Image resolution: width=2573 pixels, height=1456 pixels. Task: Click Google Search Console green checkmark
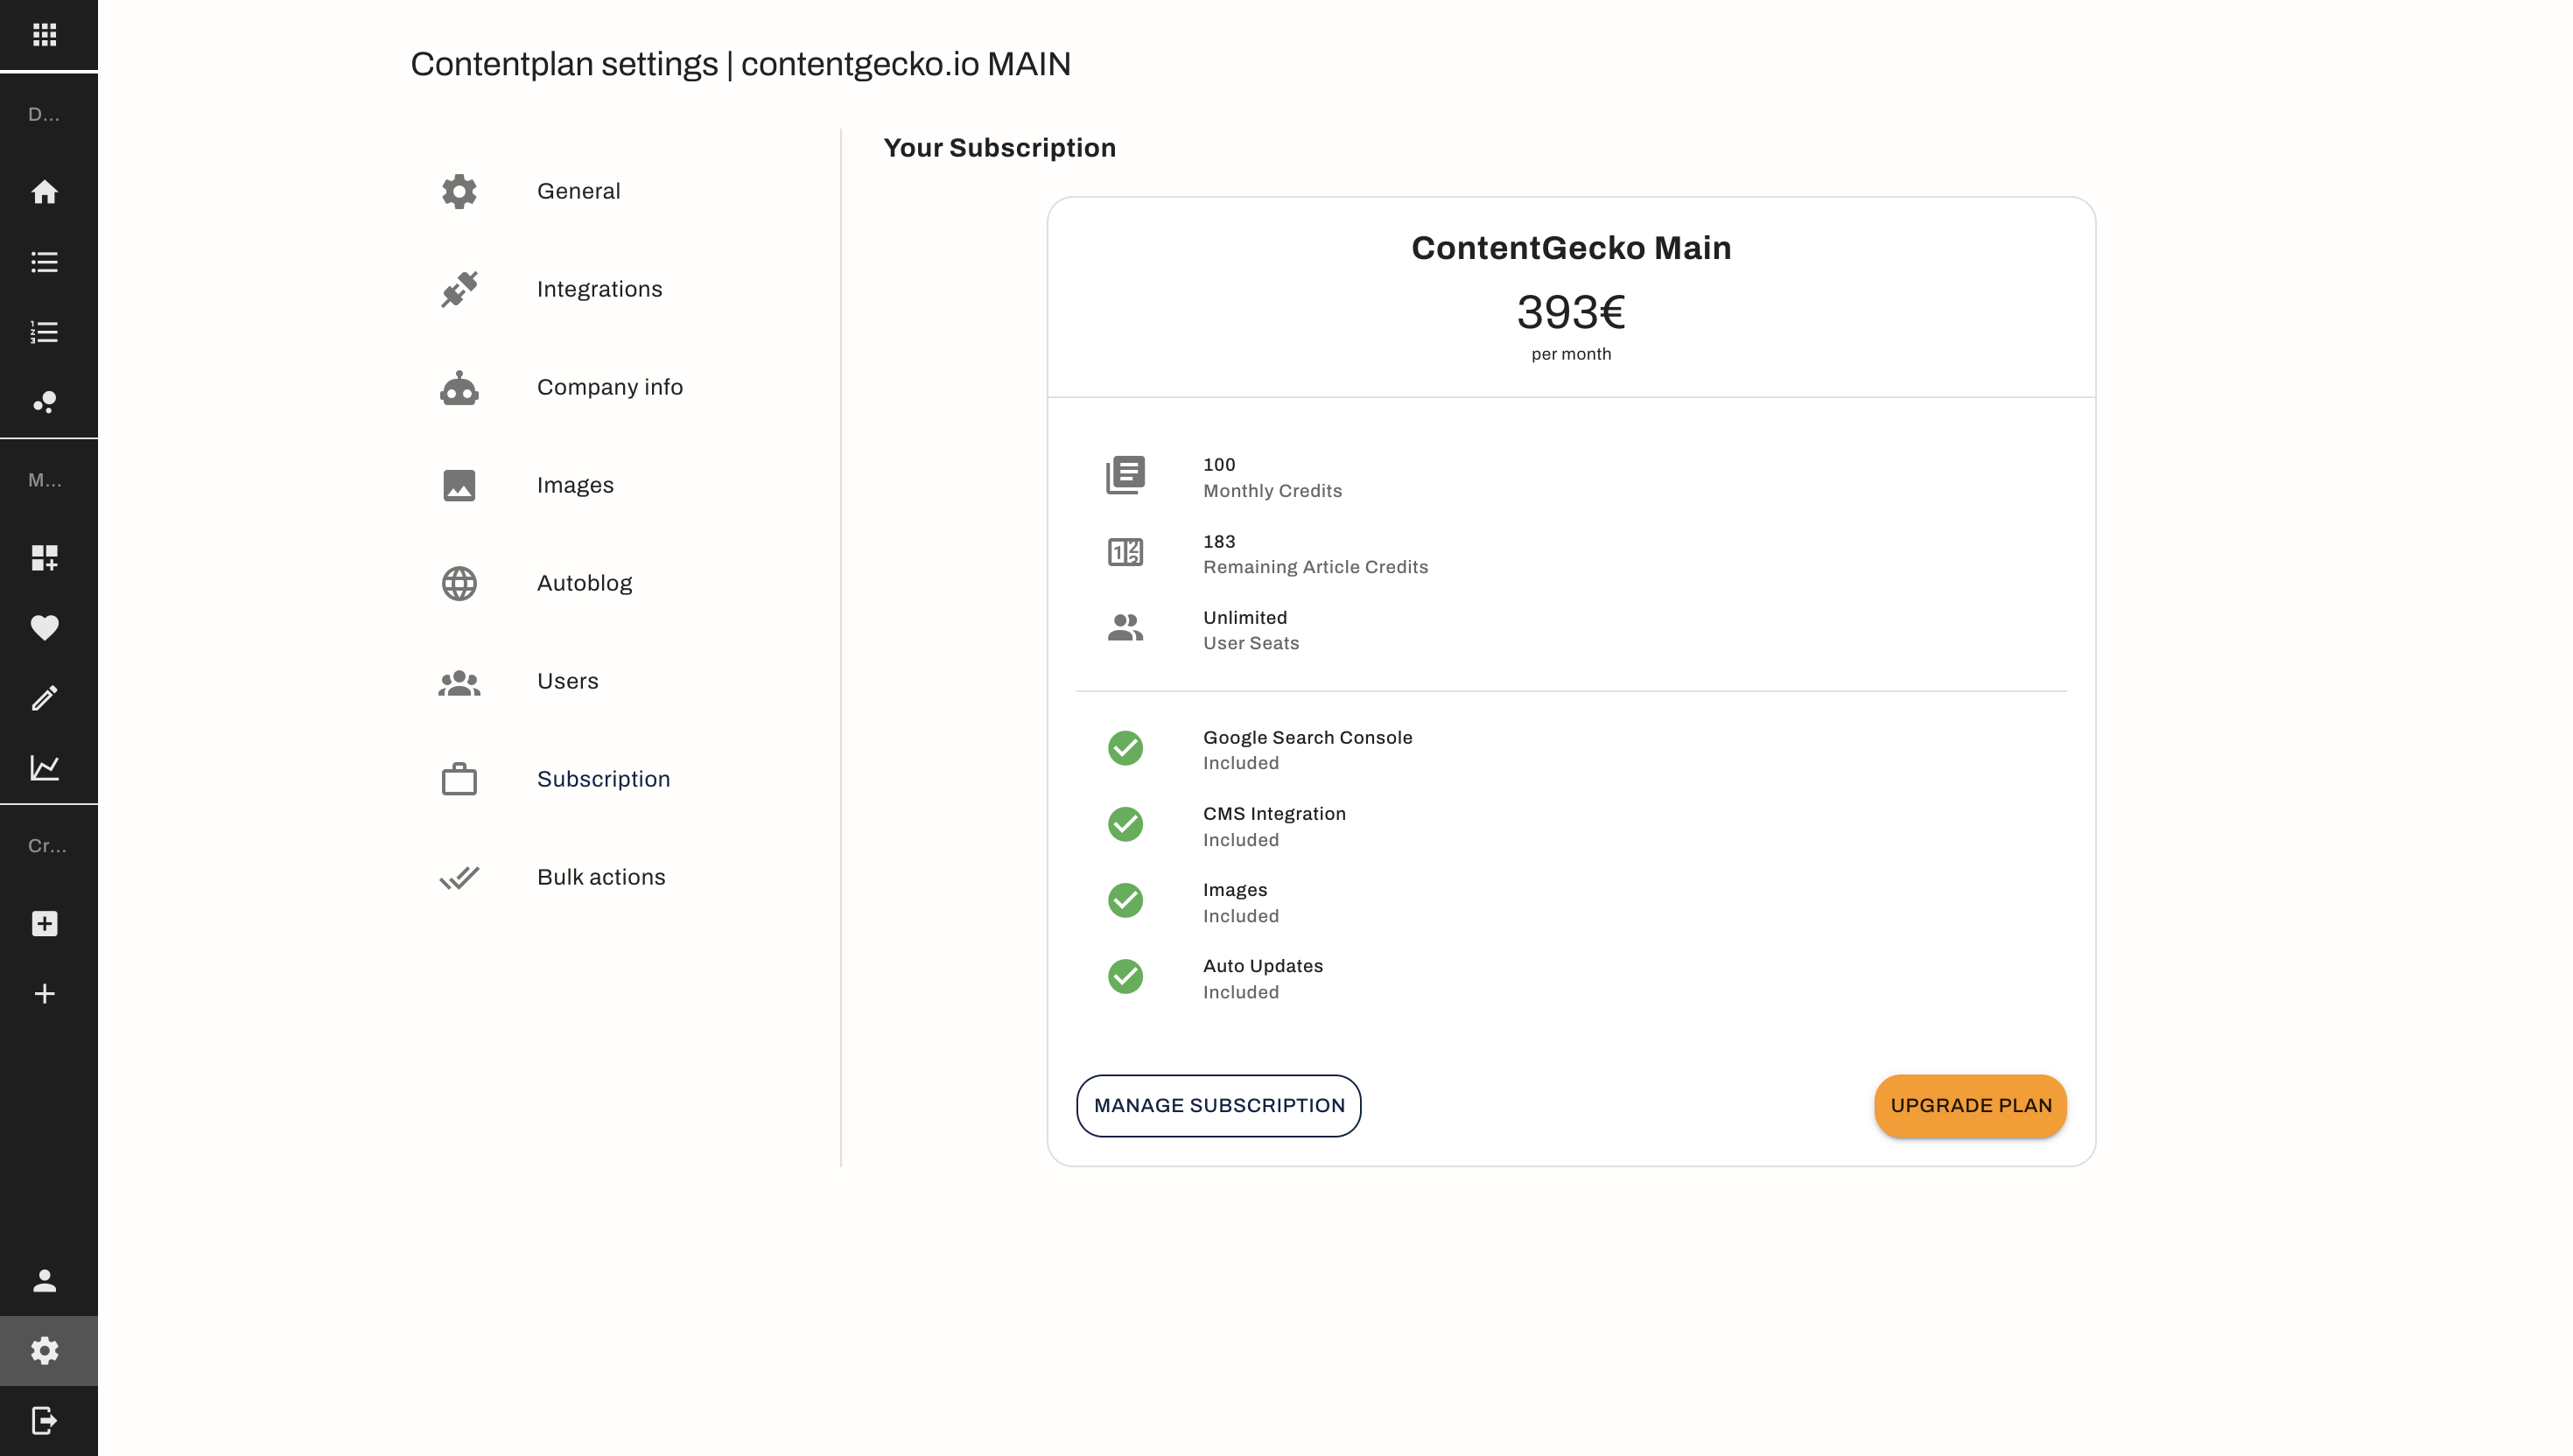pos(1125,748)
